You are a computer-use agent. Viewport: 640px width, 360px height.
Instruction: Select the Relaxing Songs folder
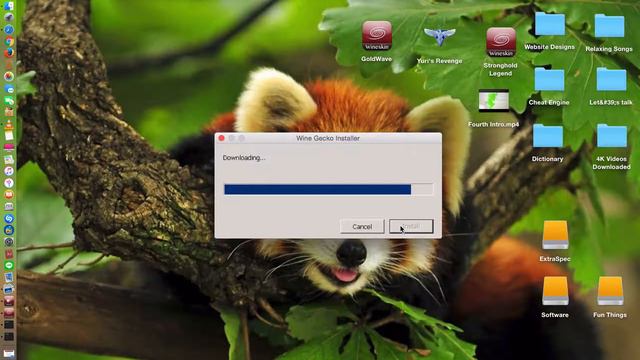(x=609, y=26)
